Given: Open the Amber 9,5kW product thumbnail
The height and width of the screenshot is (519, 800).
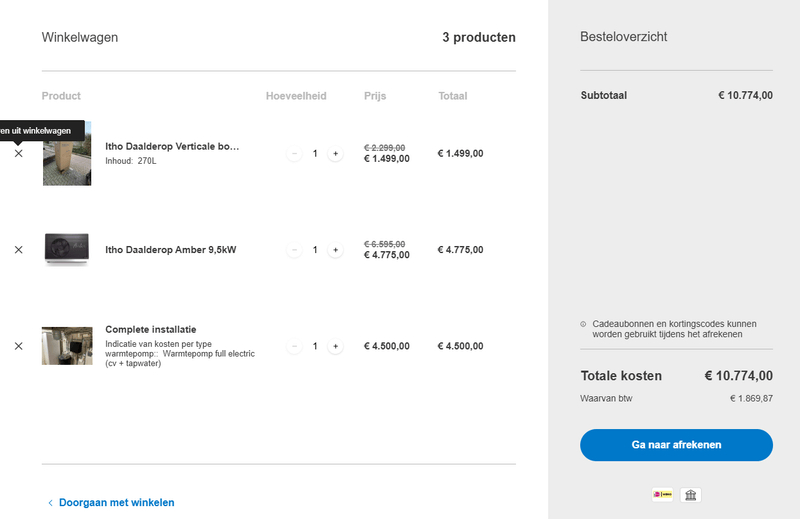Looking at the screenshot, I should click(x=67, y=250).
